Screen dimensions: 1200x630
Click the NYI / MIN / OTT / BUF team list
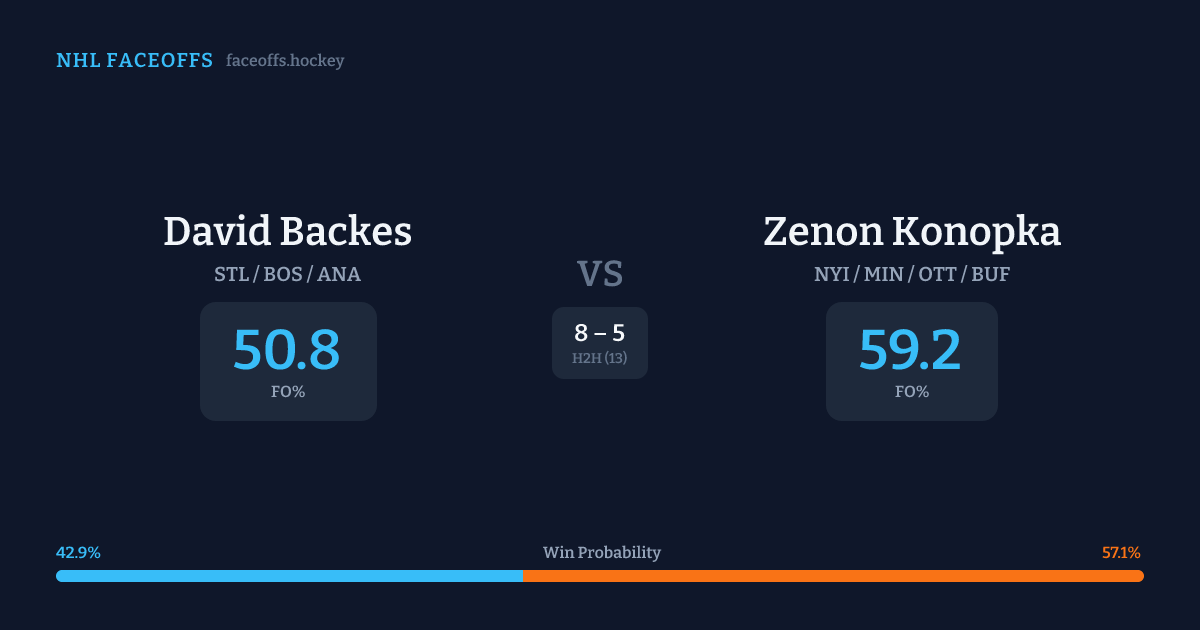point(912,274)
